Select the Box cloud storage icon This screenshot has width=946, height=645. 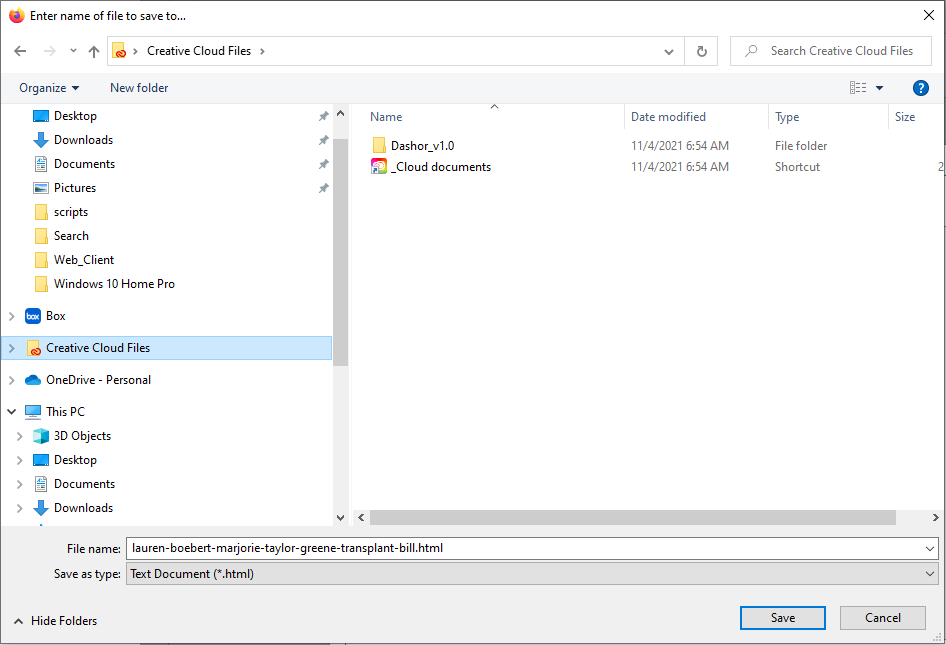[x=33, y=316]
